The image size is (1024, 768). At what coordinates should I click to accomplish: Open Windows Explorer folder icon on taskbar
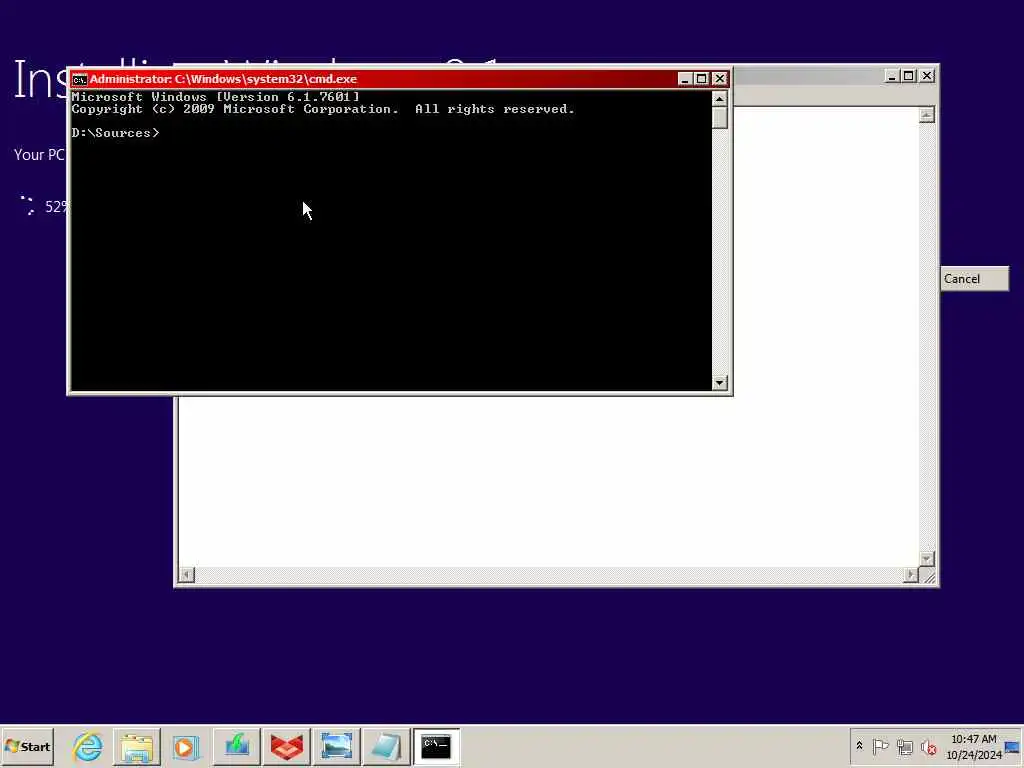(x=136, y=746)
